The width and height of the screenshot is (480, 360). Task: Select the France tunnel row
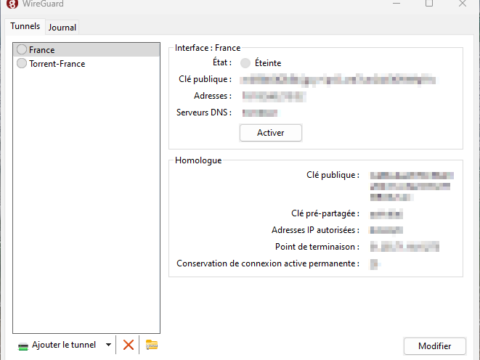86,50
